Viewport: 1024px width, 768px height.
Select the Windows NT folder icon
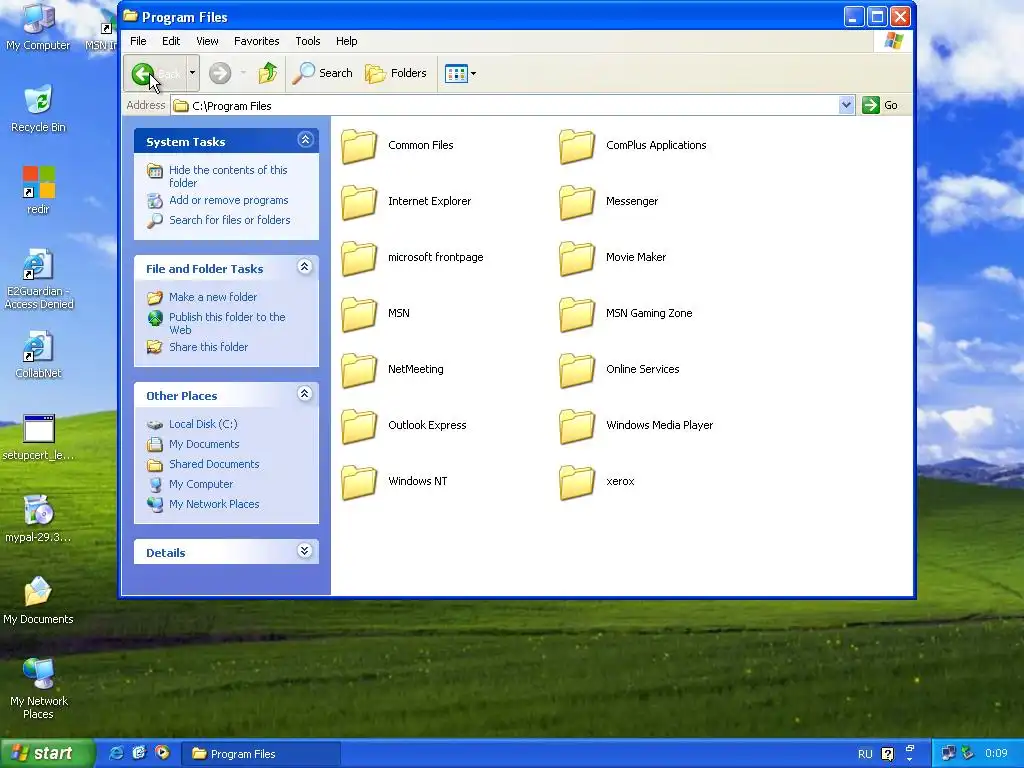(x=359, y=482)
